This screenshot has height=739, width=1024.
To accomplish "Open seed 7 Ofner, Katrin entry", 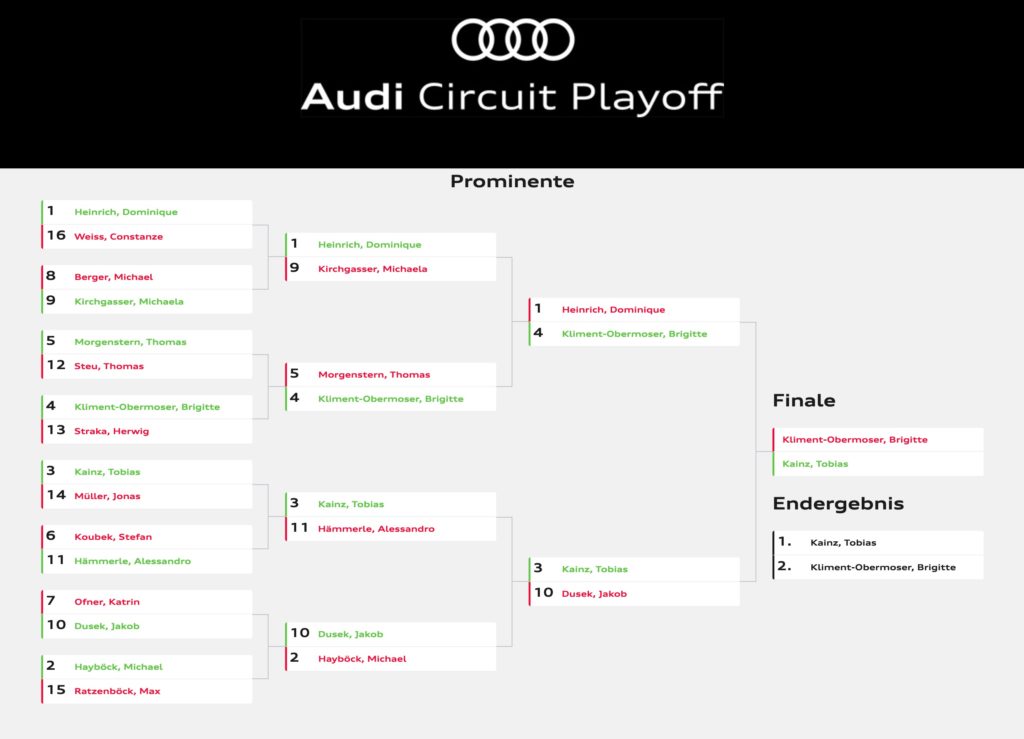I will 106,602.
